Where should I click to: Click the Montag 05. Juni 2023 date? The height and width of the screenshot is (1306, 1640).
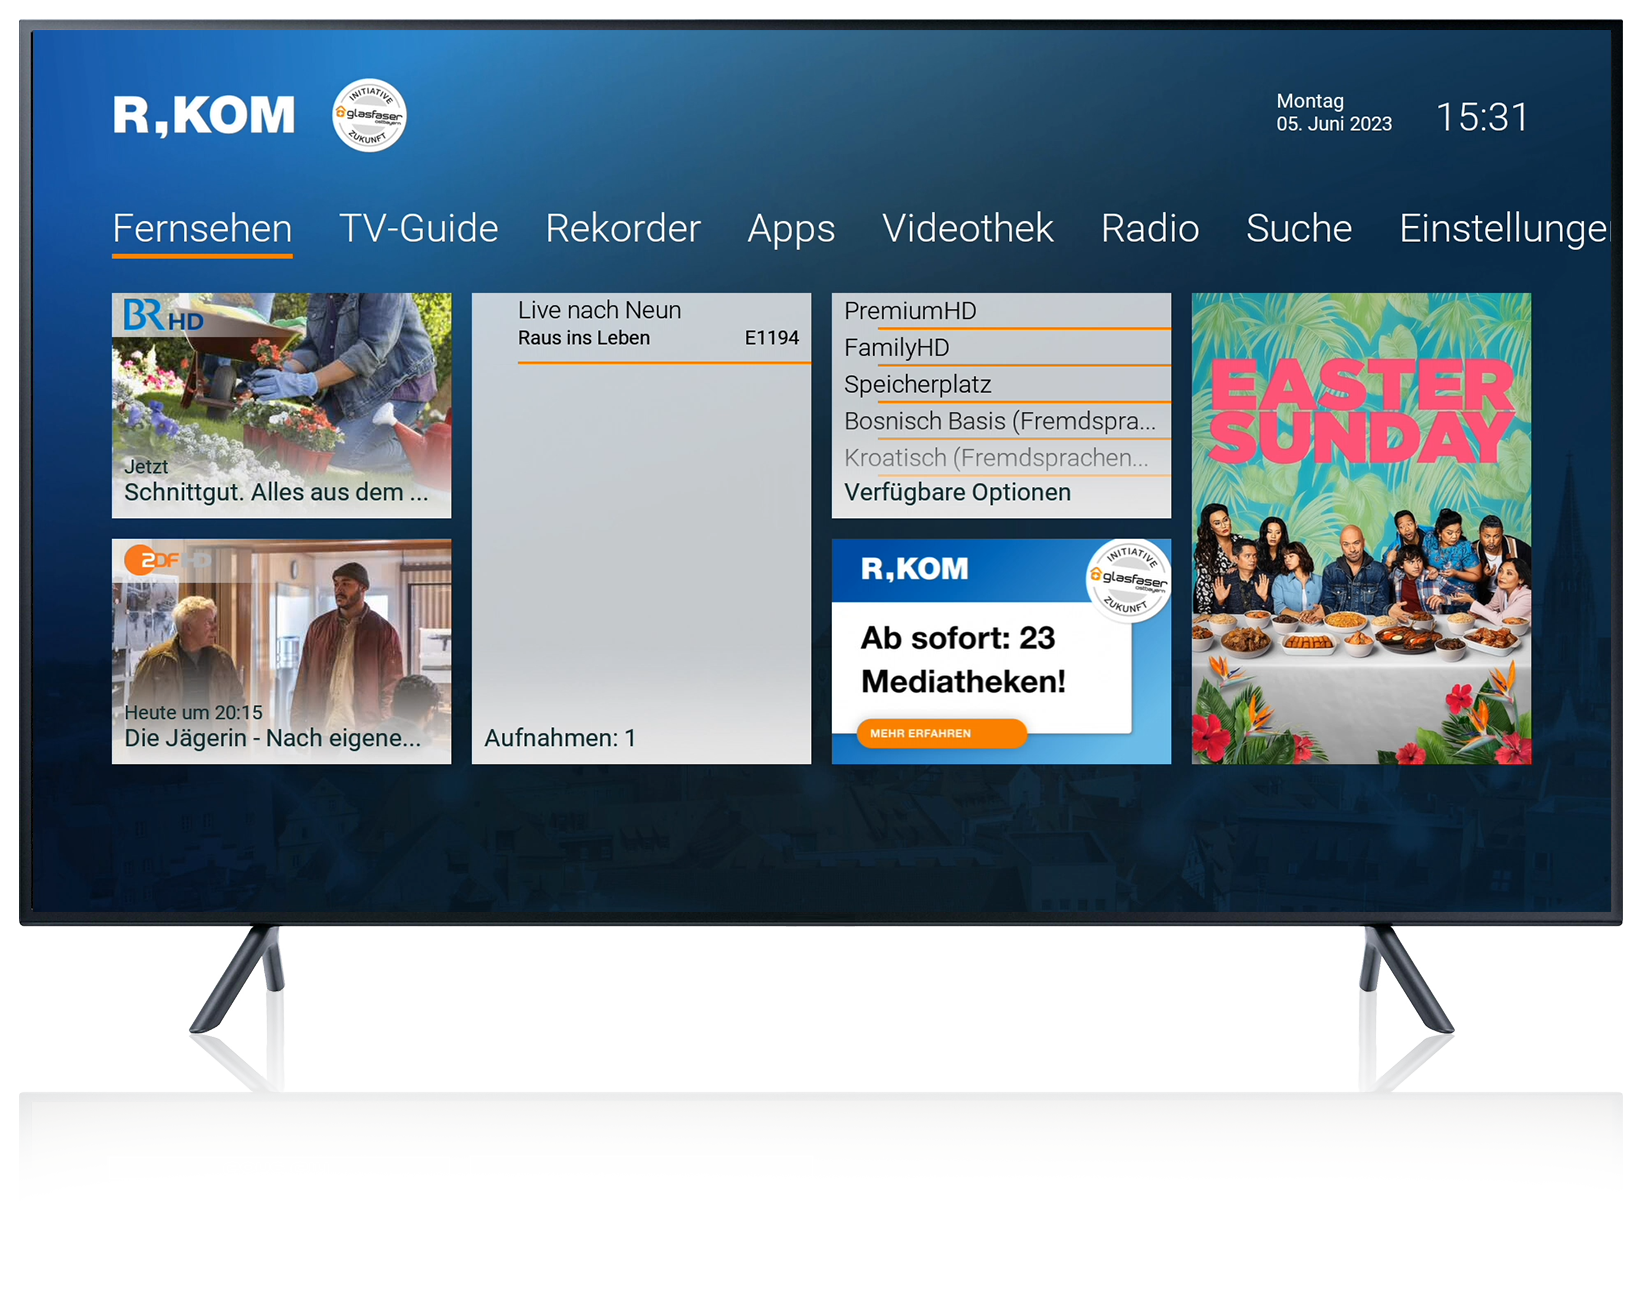pos(1334,113)
